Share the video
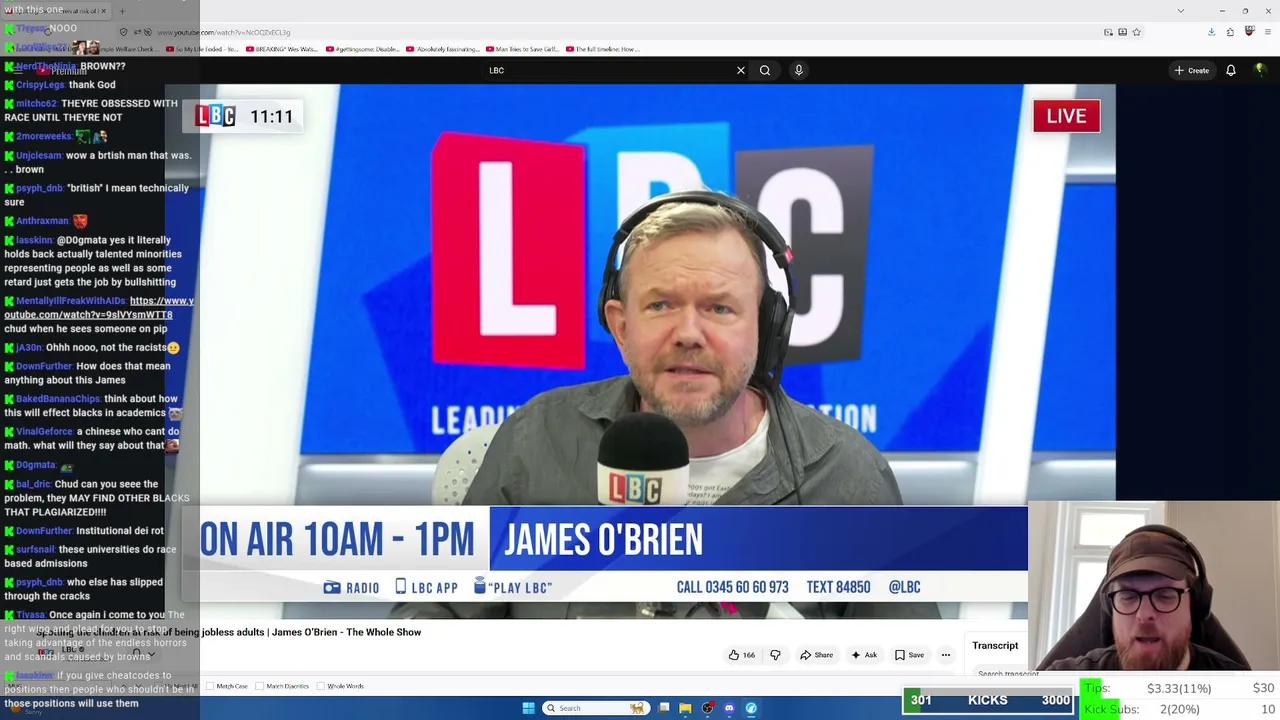The image size is (1280, 720). click(816, 655)
